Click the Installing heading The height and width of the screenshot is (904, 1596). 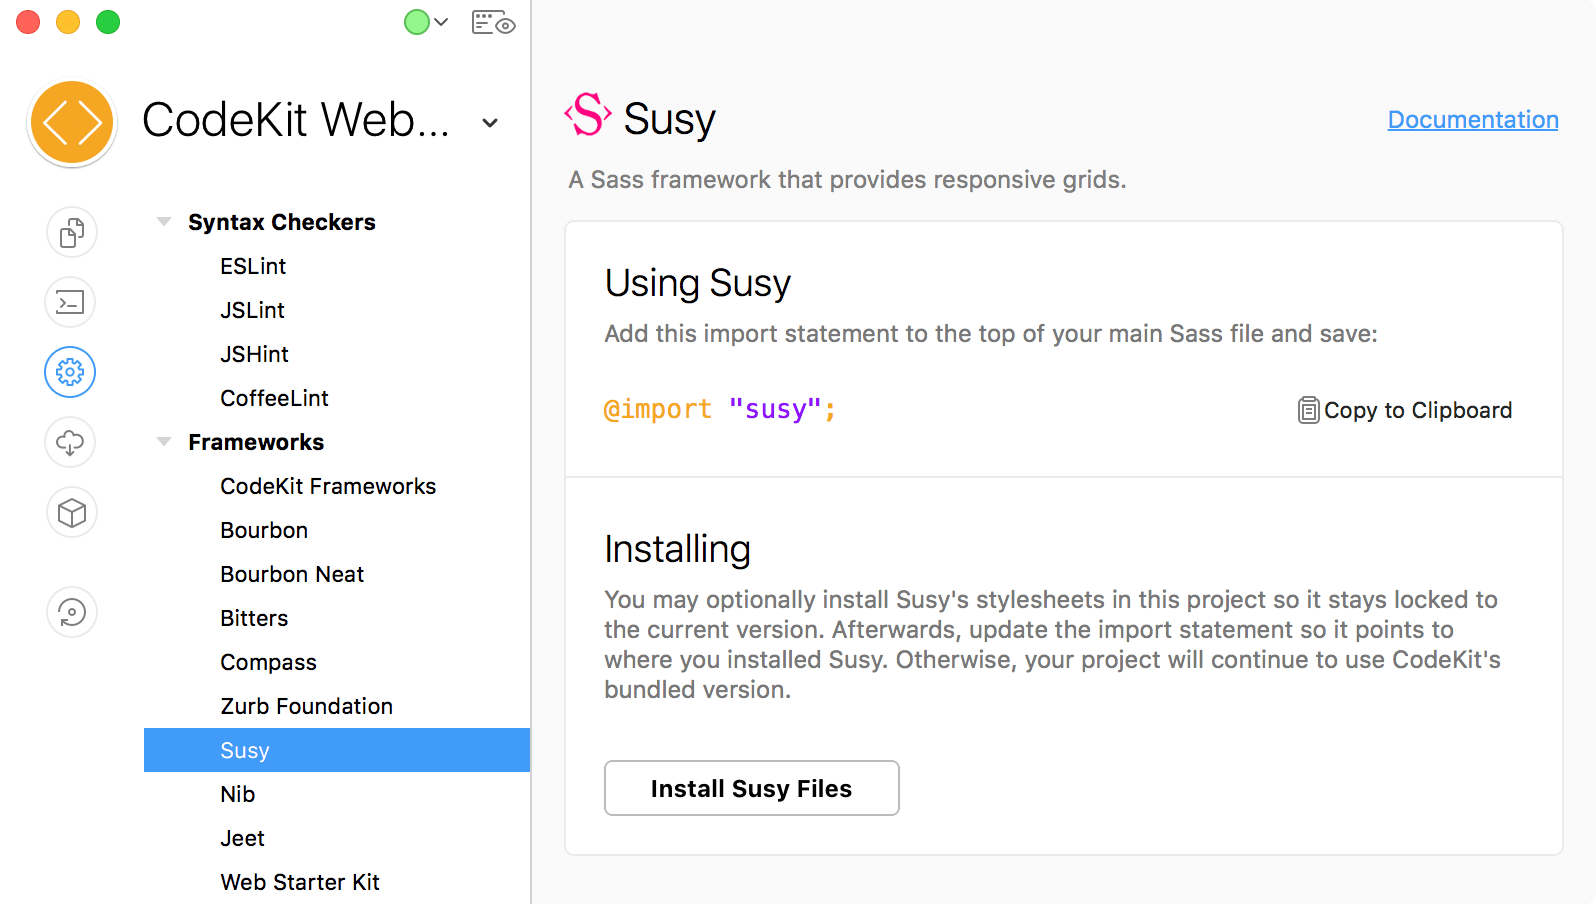pyautogui.click(x=677, y=549)
